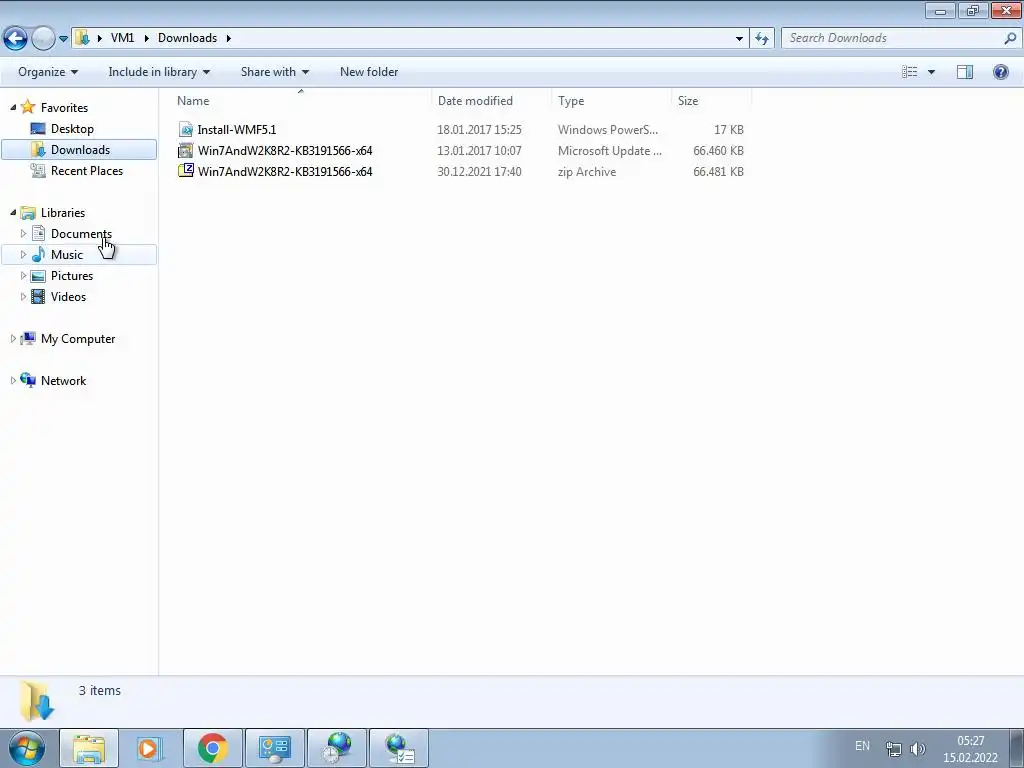Open Desktop under Favorites
Viewport: 1024px width, 768px height.
click(x=72, y=129)
